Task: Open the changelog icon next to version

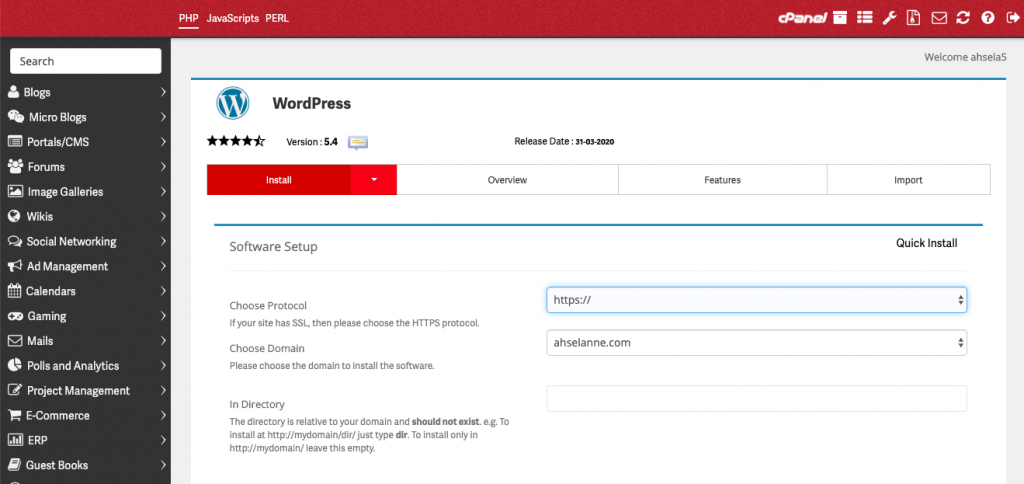Action: click(358, 142)
